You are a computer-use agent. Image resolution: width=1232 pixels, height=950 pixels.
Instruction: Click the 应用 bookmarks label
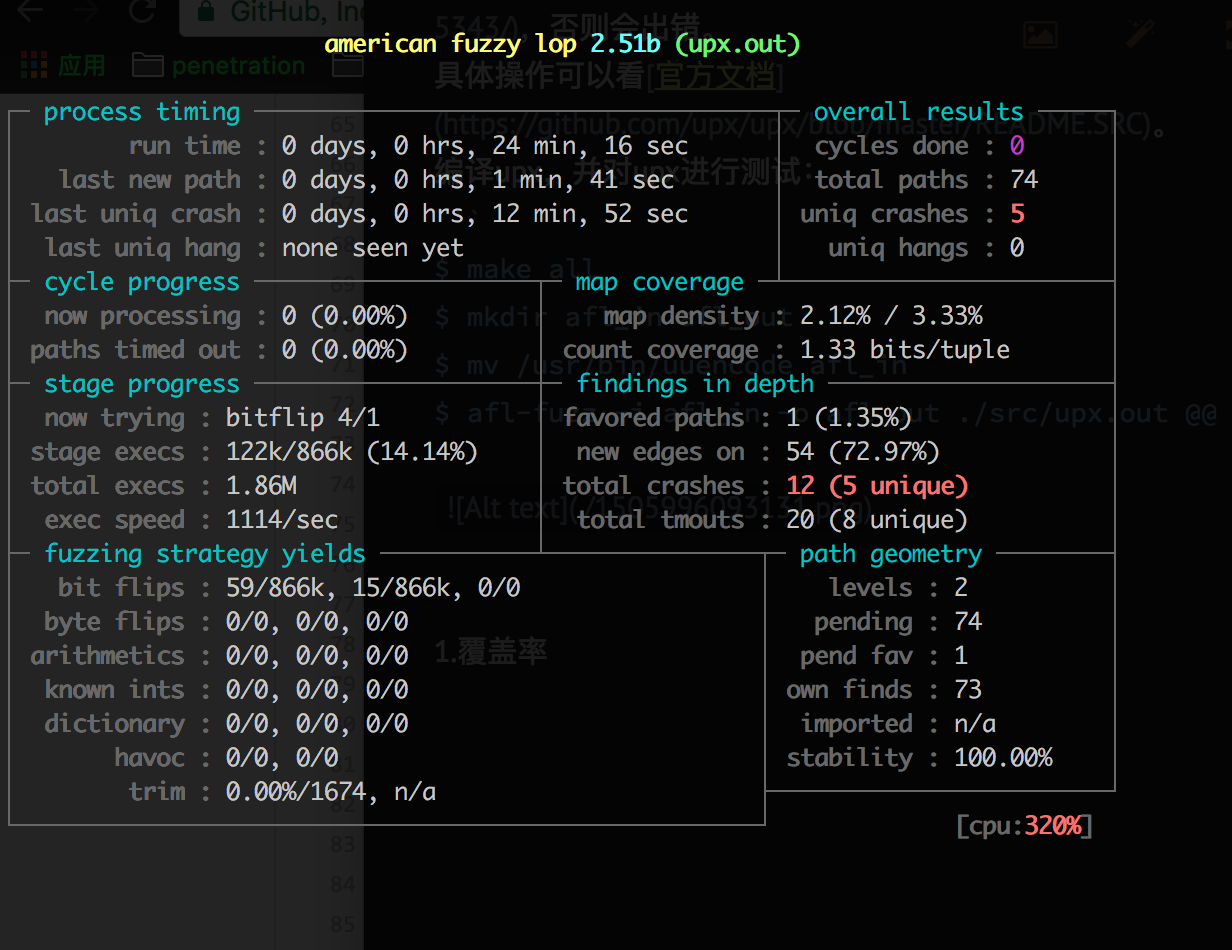click(82, 66)
